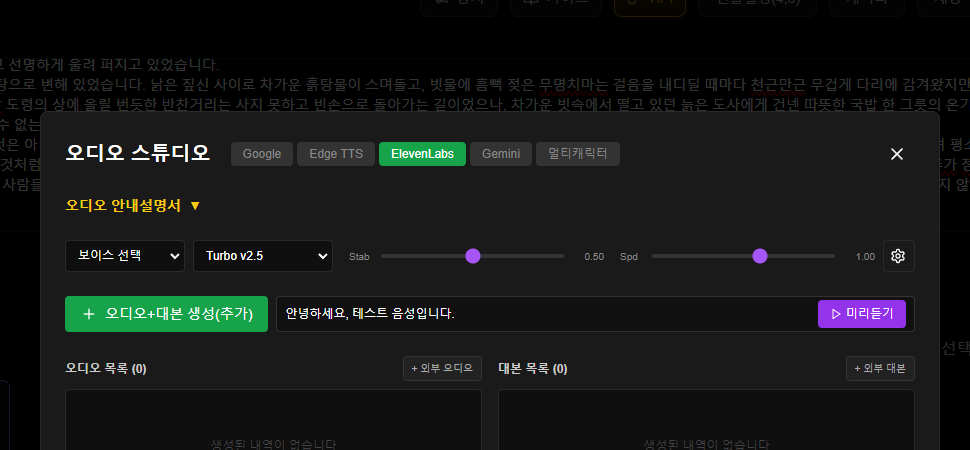Screen dimensions: 970x450
Task: Click the empty 오디오 목록 list panel
Action: [273, 420]
